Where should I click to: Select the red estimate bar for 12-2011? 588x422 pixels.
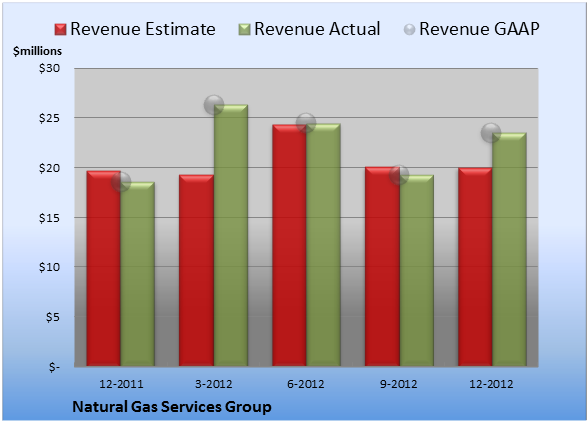pos(104,268)
